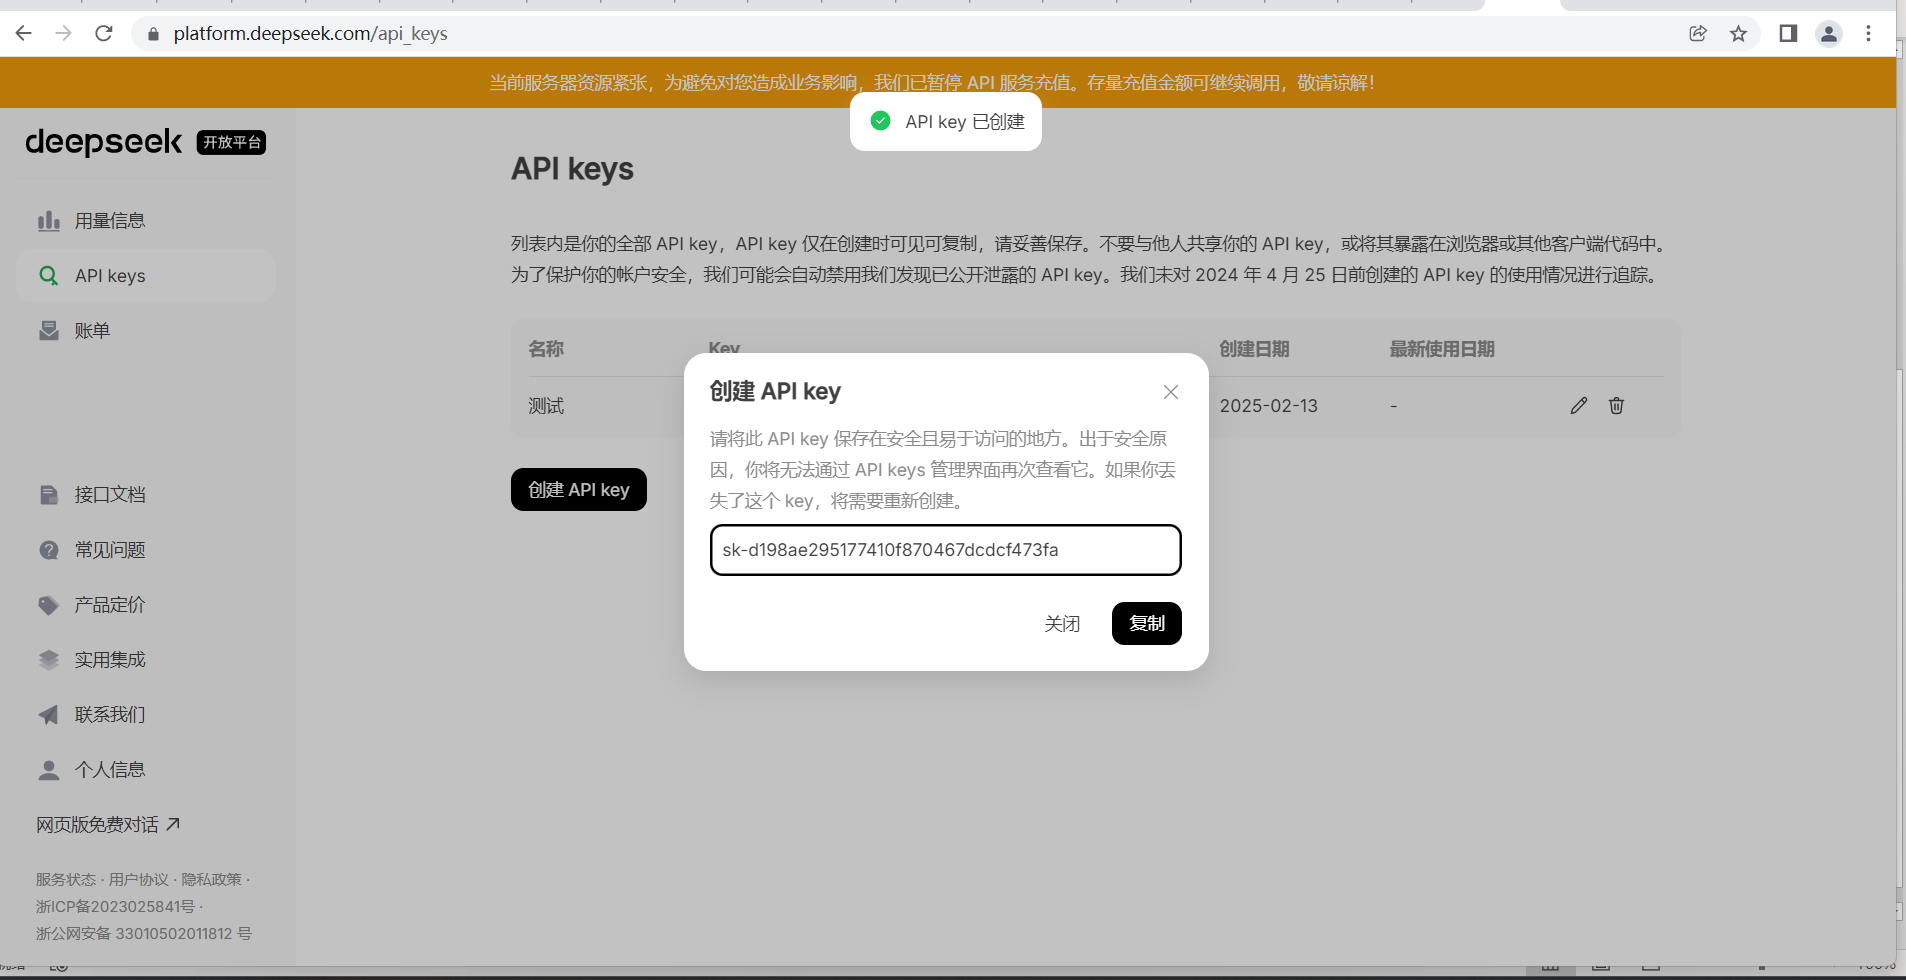The image size is (1906, 980).
Task: Click the green success check icon
Action: pos(880,121)
